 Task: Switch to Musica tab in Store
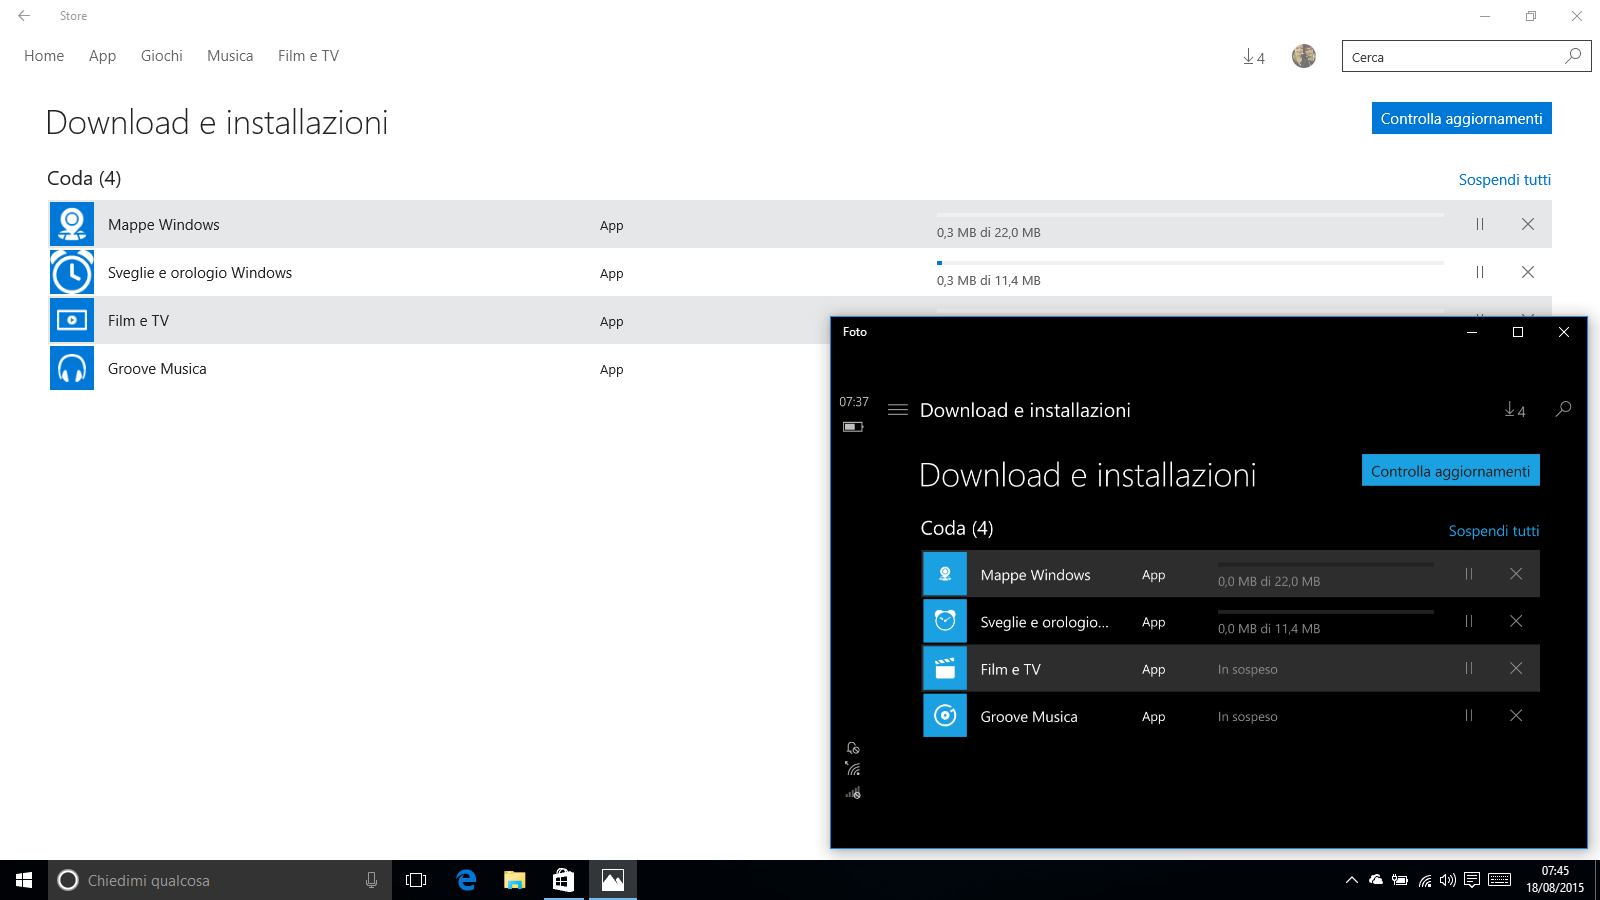[x=230, y=56]
